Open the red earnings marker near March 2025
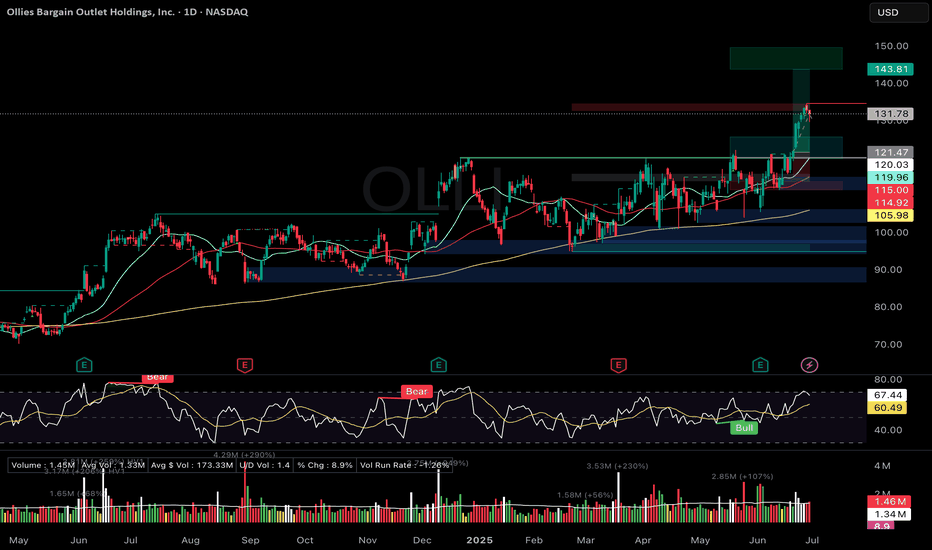 [618, 365]
